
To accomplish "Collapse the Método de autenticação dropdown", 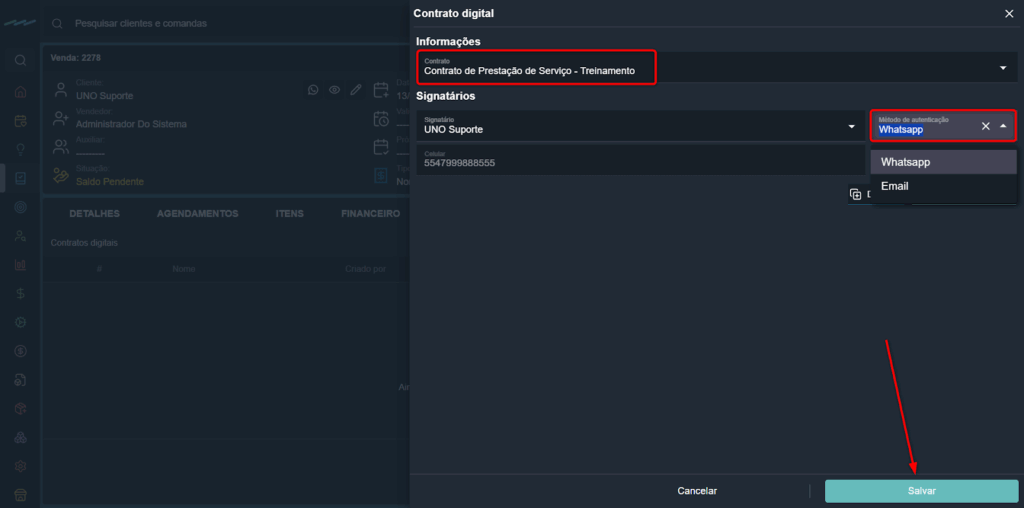I will (1003, 126).
